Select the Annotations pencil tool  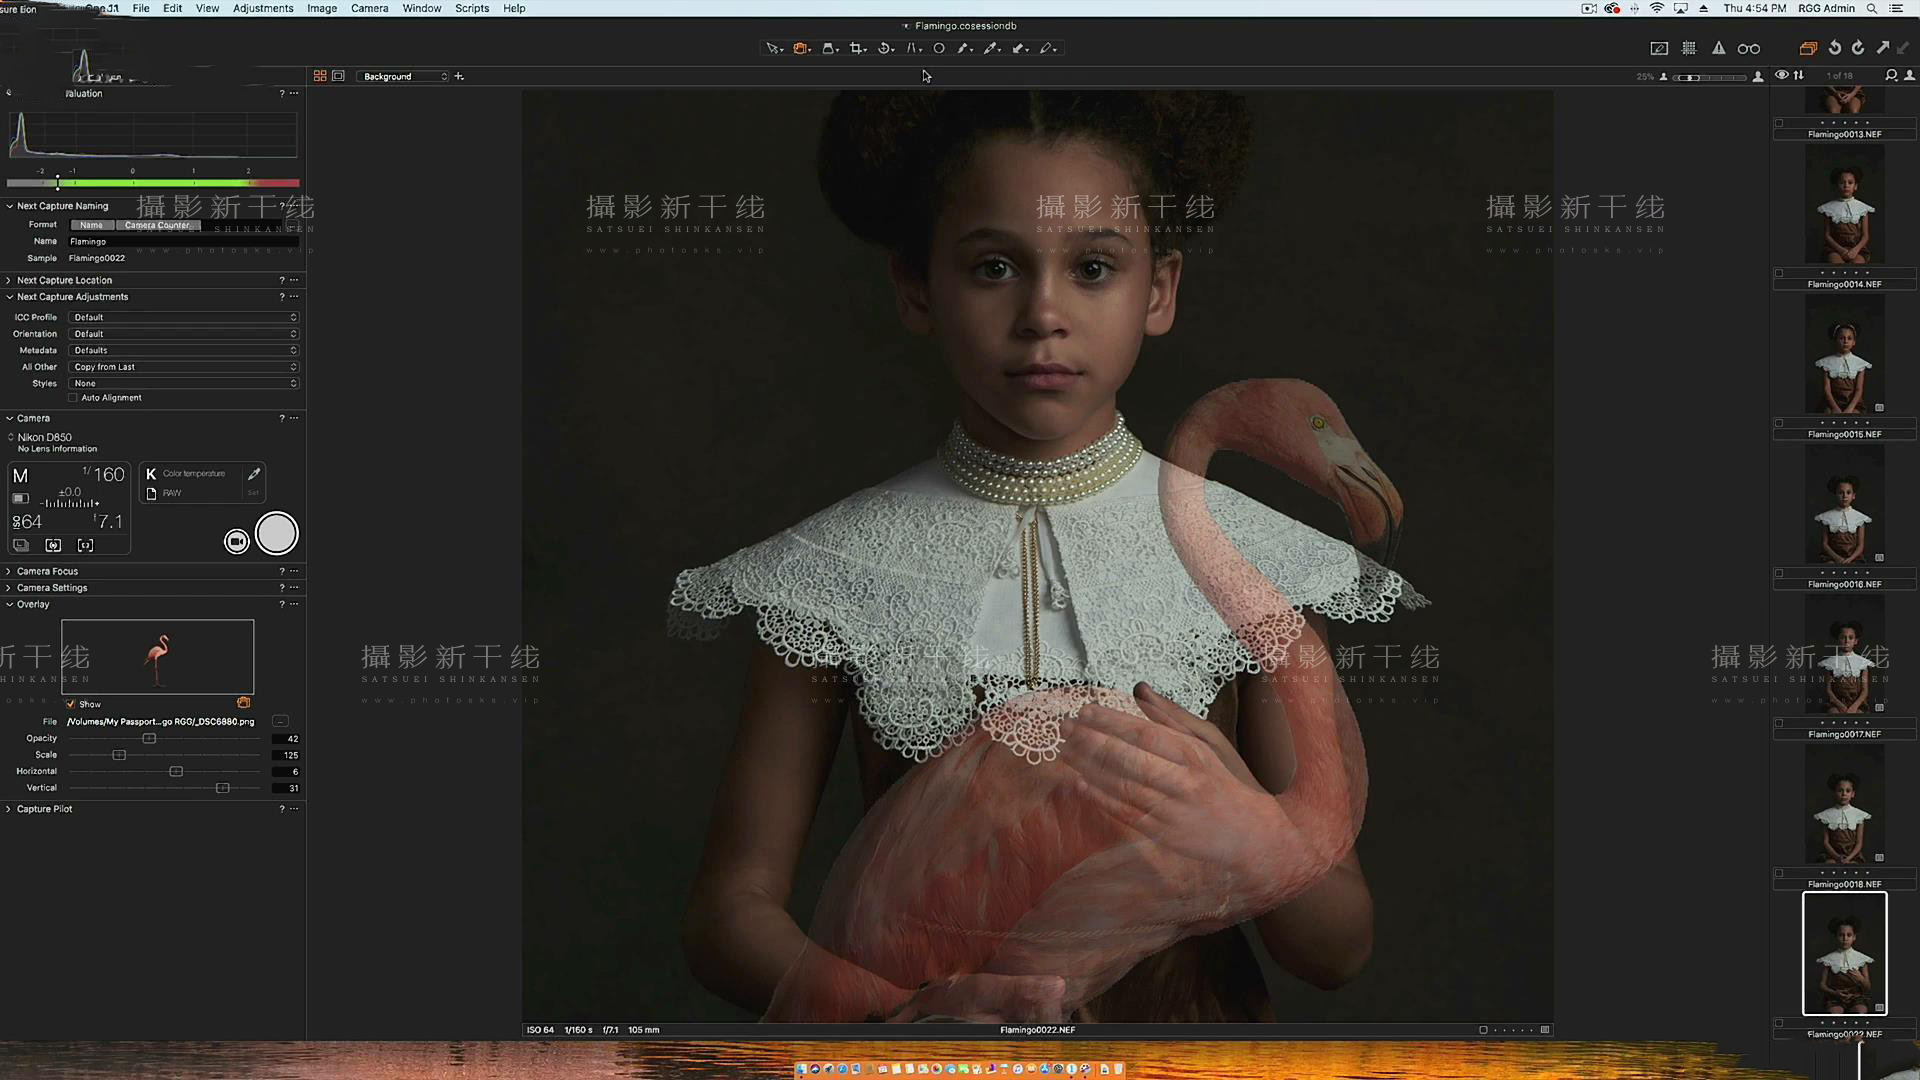[x=1047, y=48]
